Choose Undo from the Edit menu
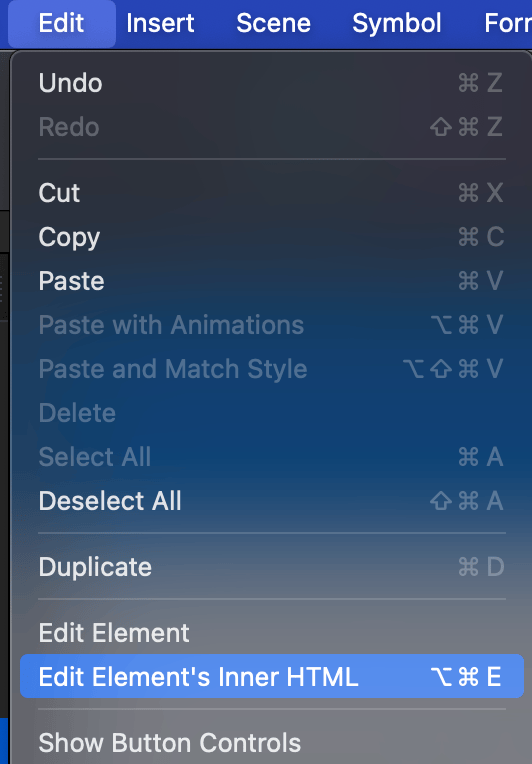This screenshot has height=764, width=532. click(272, 83)
